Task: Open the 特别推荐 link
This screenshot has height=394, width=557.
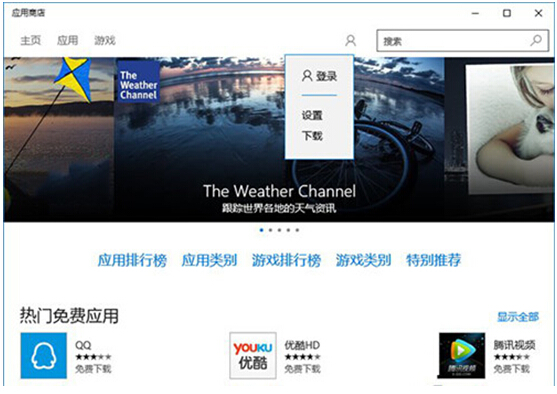Action: pos(433,260)
